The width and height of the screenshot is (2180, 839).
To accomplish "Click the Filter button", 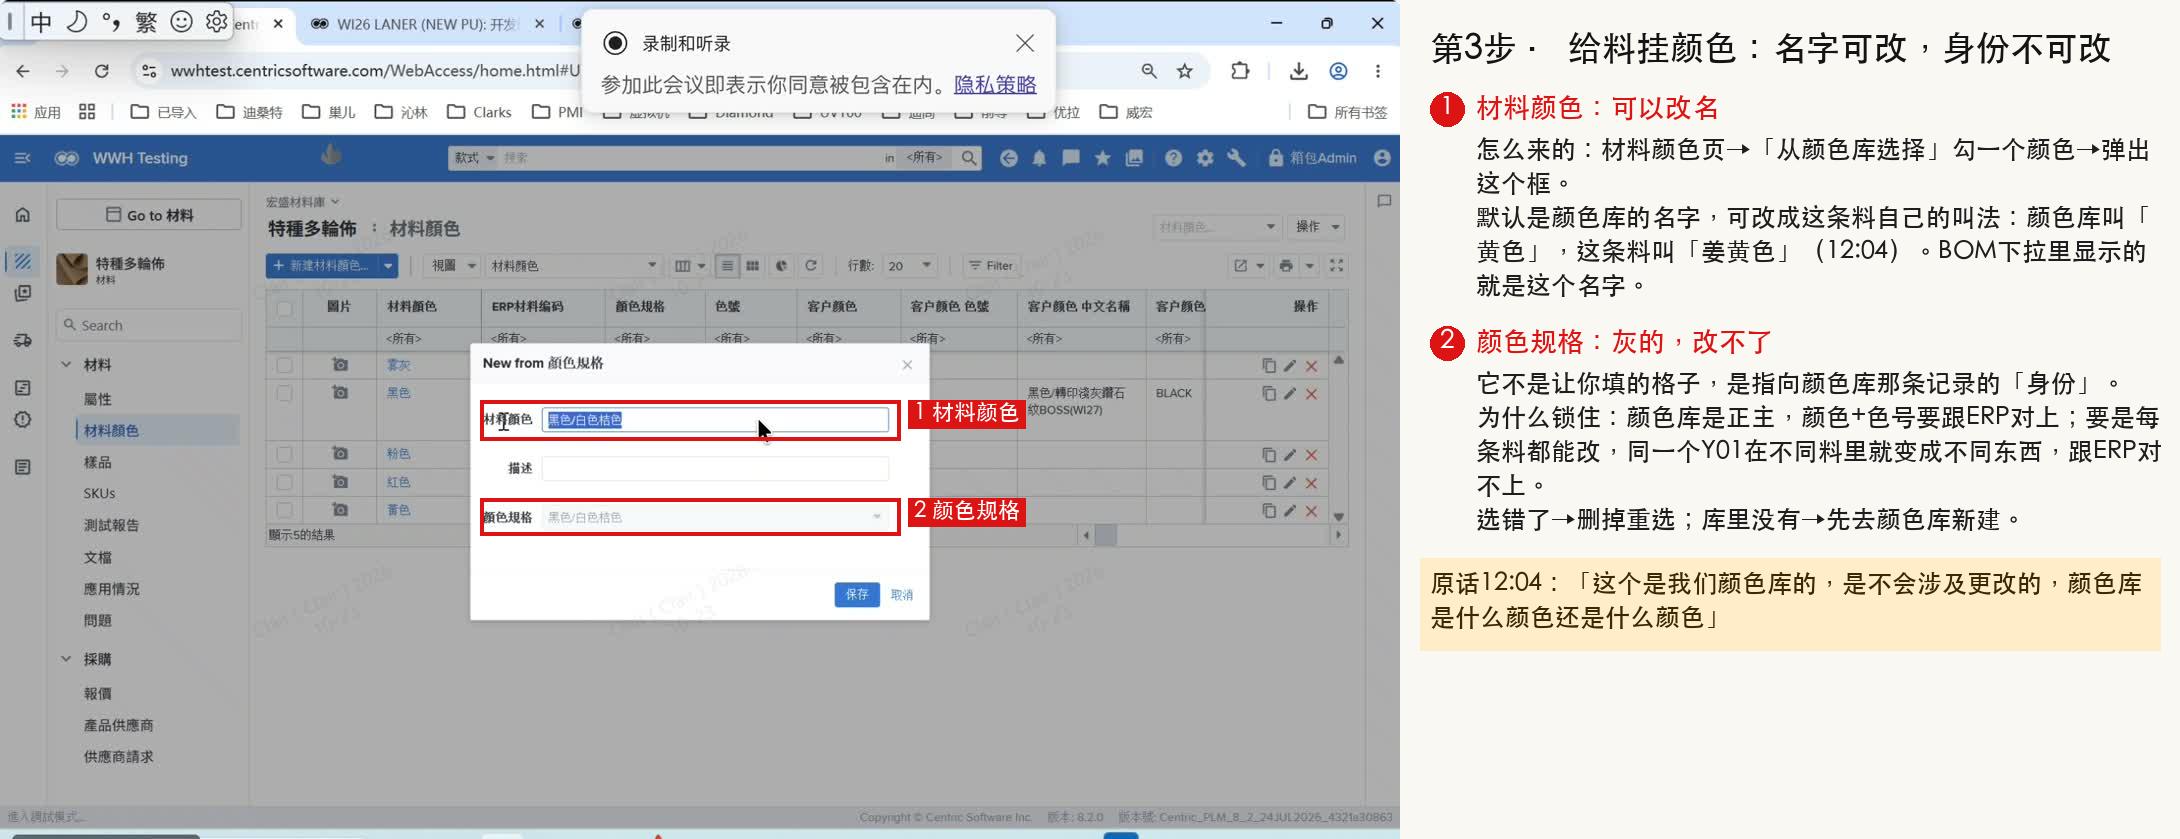I will [x=990, y=266].
